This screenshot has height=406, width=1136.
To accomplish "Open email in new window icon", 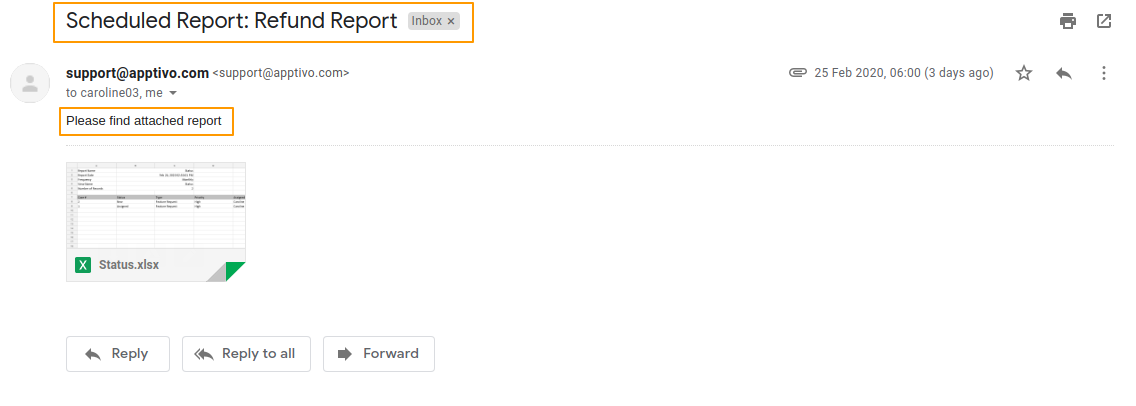I will tap(1104, 21).
